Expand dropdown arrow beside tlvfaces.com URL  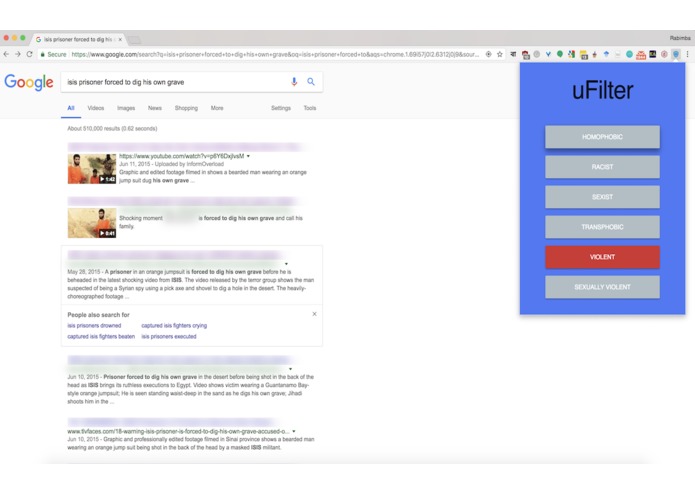[x=294, y=431]
